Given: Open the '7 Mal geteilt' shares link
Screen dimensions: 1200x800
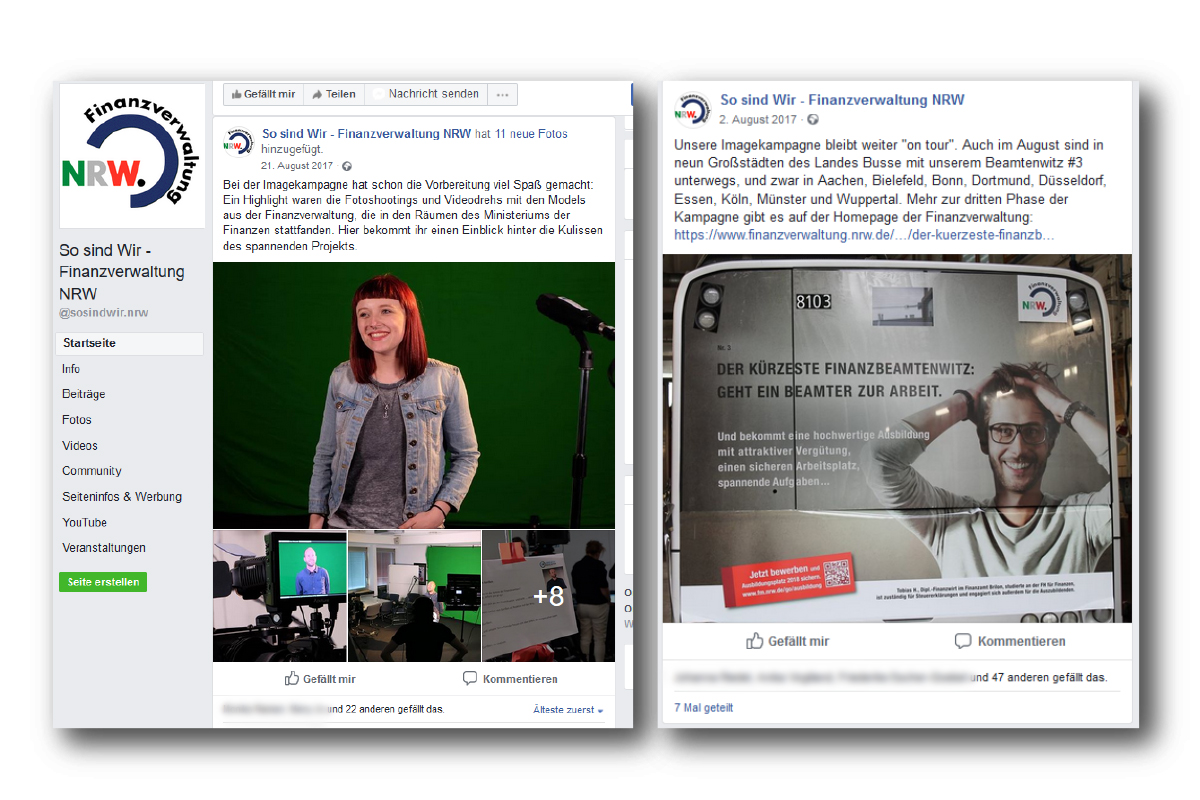Looking at the screenshot, I should 703,708.
